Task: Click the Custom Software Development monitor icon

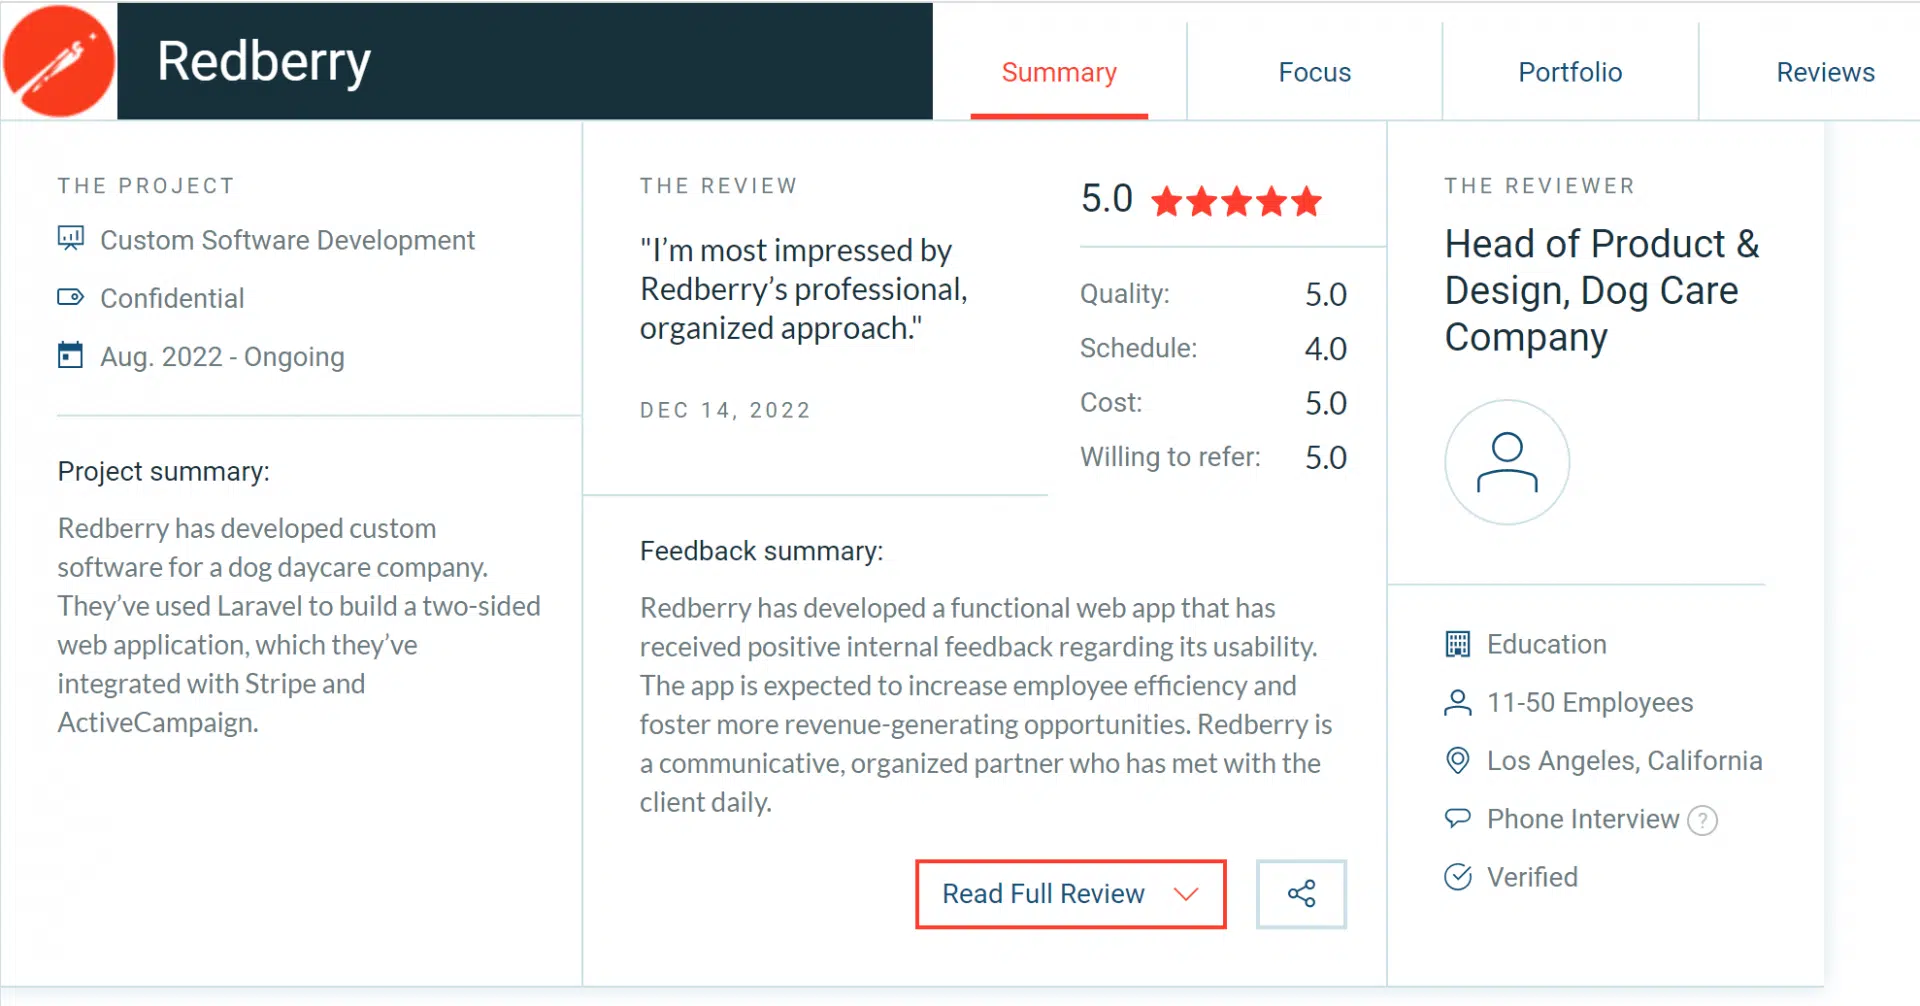Action: click(70, 238)
